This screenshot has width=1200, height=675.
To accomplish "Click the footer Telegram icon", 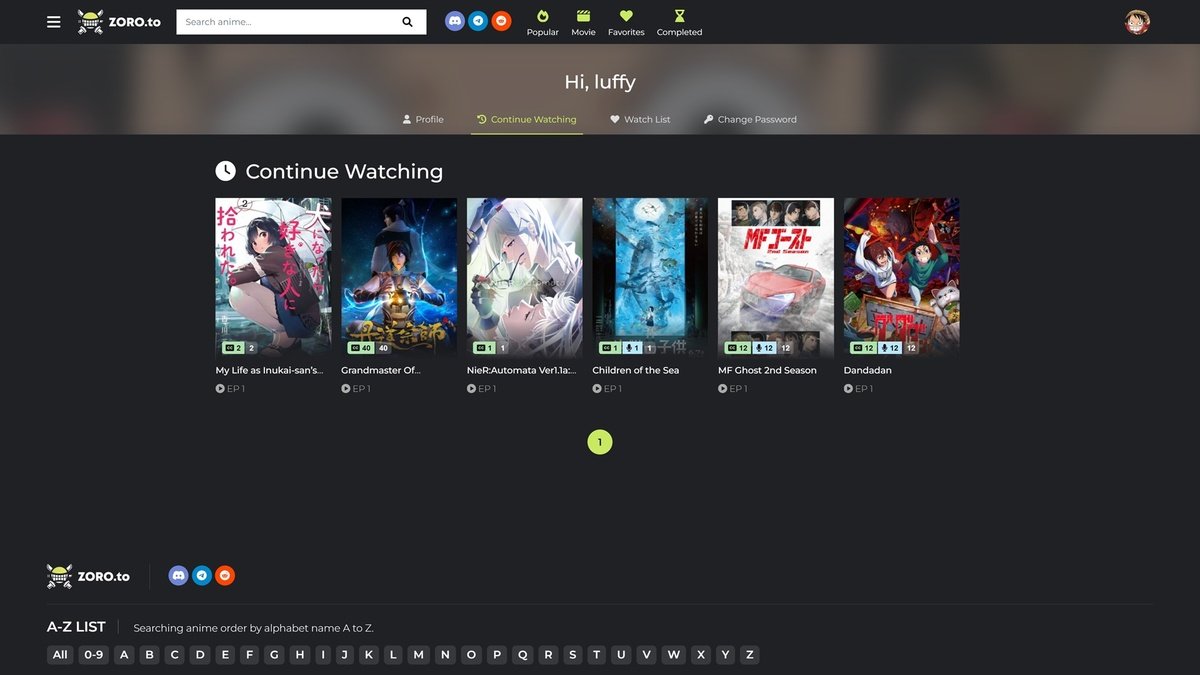I will point(202,575).
